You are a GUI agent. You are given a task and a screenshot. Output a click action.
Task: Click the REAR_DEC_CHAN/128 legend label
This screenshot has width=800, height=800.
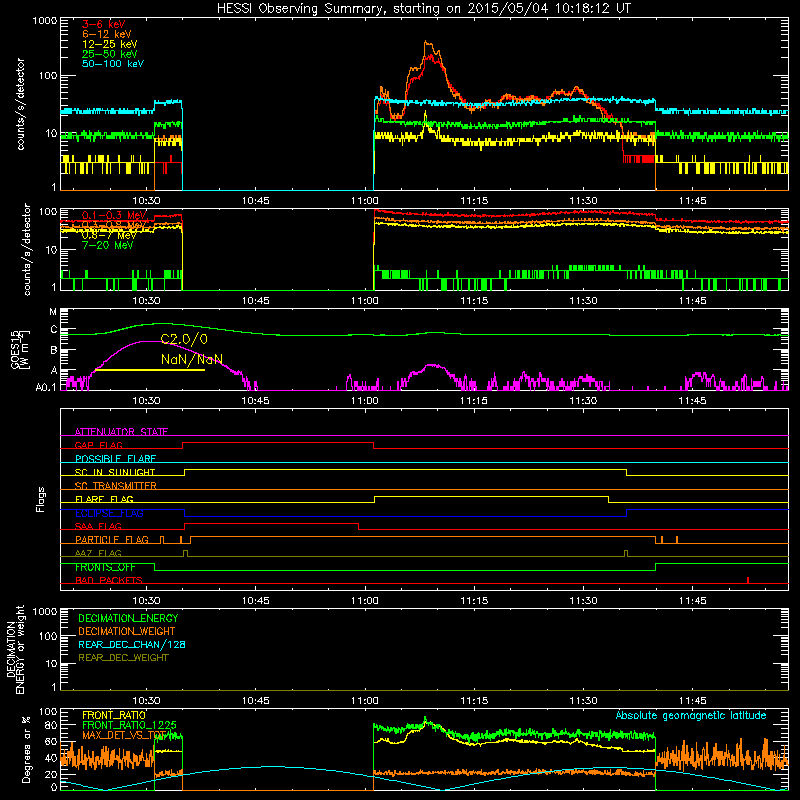point(132,644)
